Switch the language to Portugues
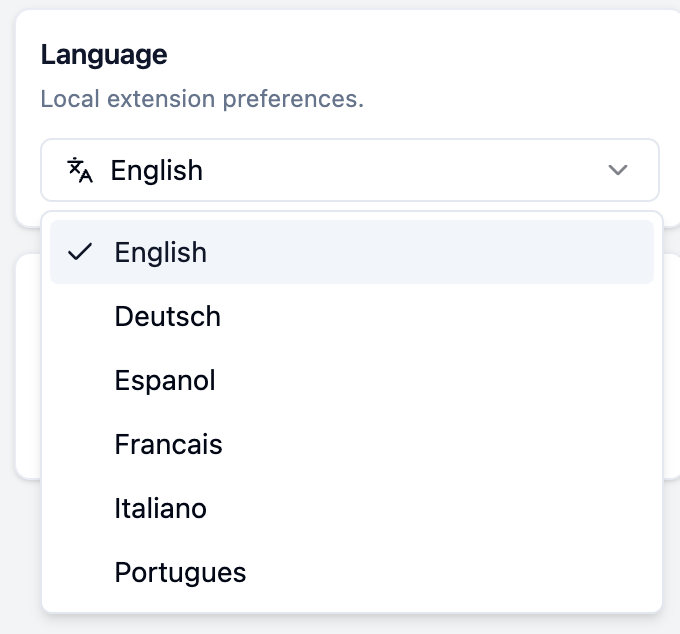The image size is (680, 634). (x=180, y=572)
